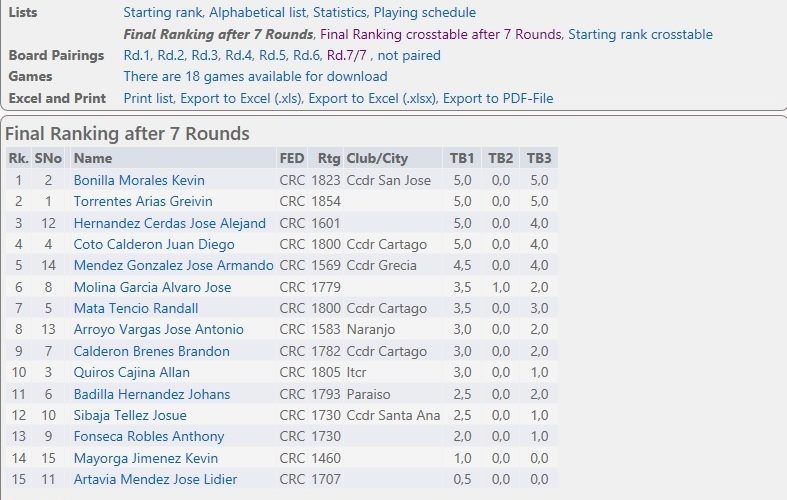Open player Quiros Cajina Allan
Viewport: 787px width, 500px height.
(x=132, y=373)
